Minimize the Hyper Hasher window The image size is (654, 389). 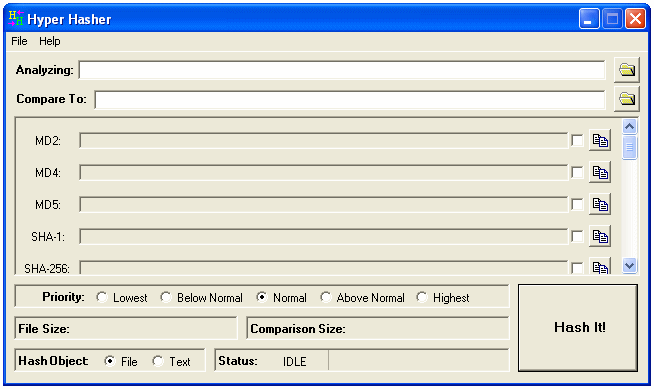pyautogui.click(x=589, y=19)
